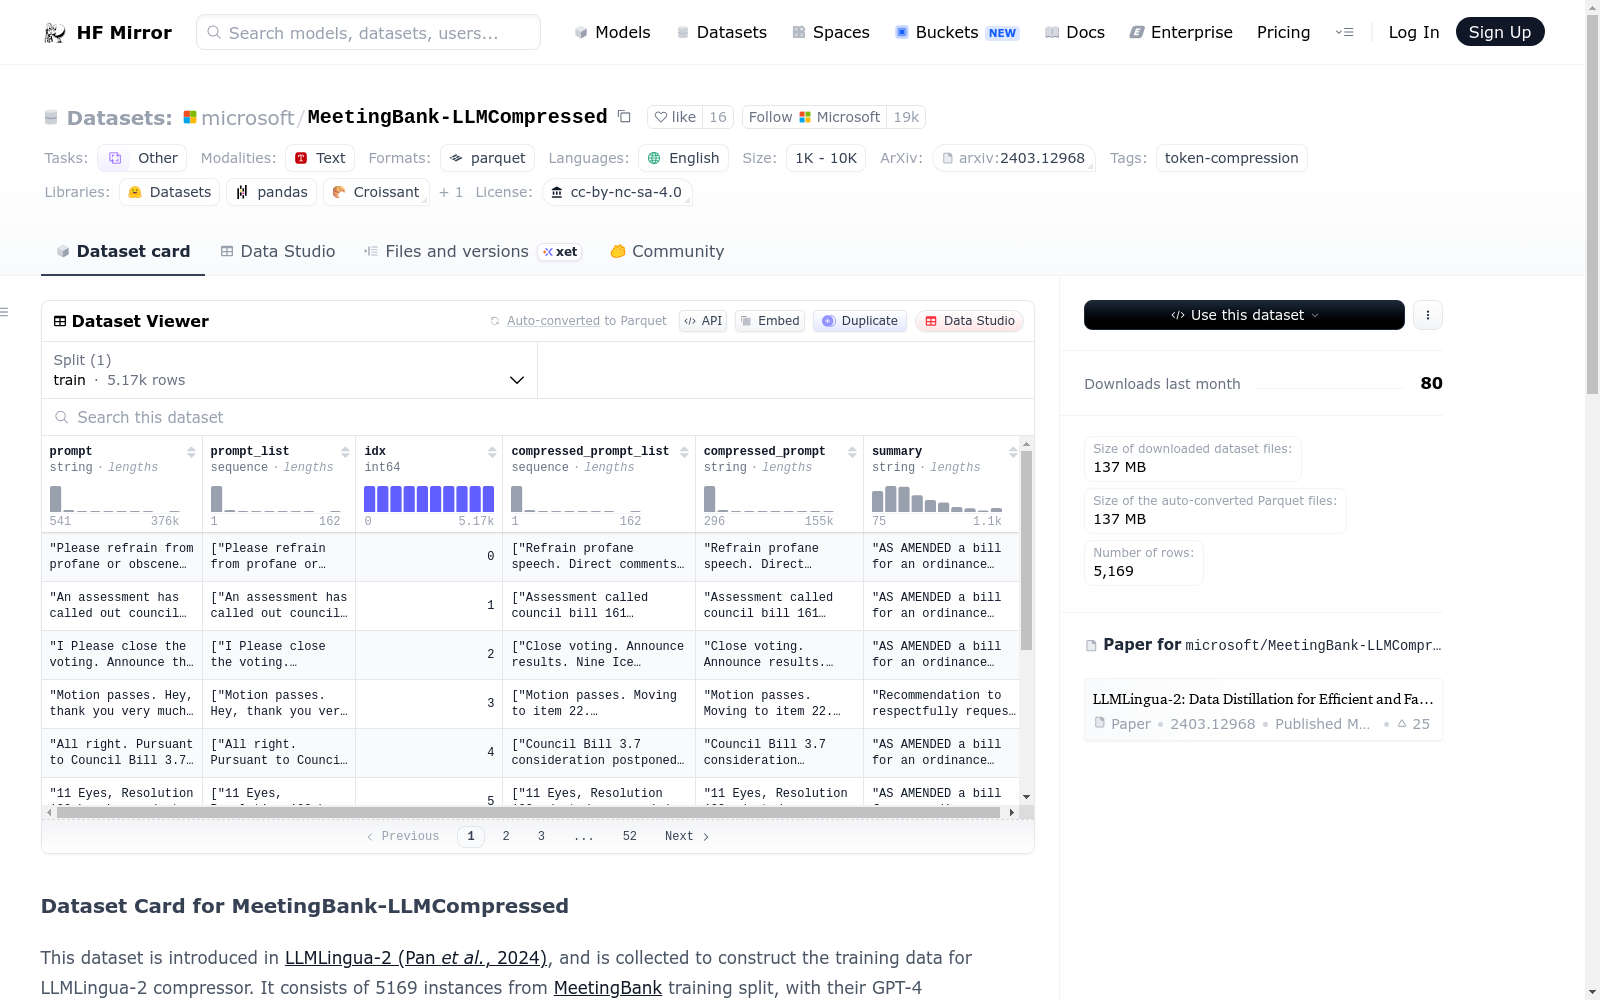Open the 16 likes count
The width and height of the screenshot is (1600, 1000).
pyautogui.click(x=718, y=117)
